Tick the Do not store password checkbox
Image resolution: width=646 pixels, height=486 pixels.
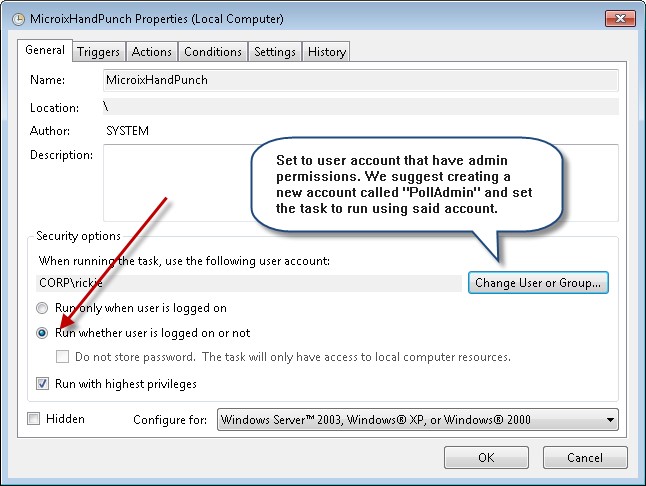click(x=63, y=357)
